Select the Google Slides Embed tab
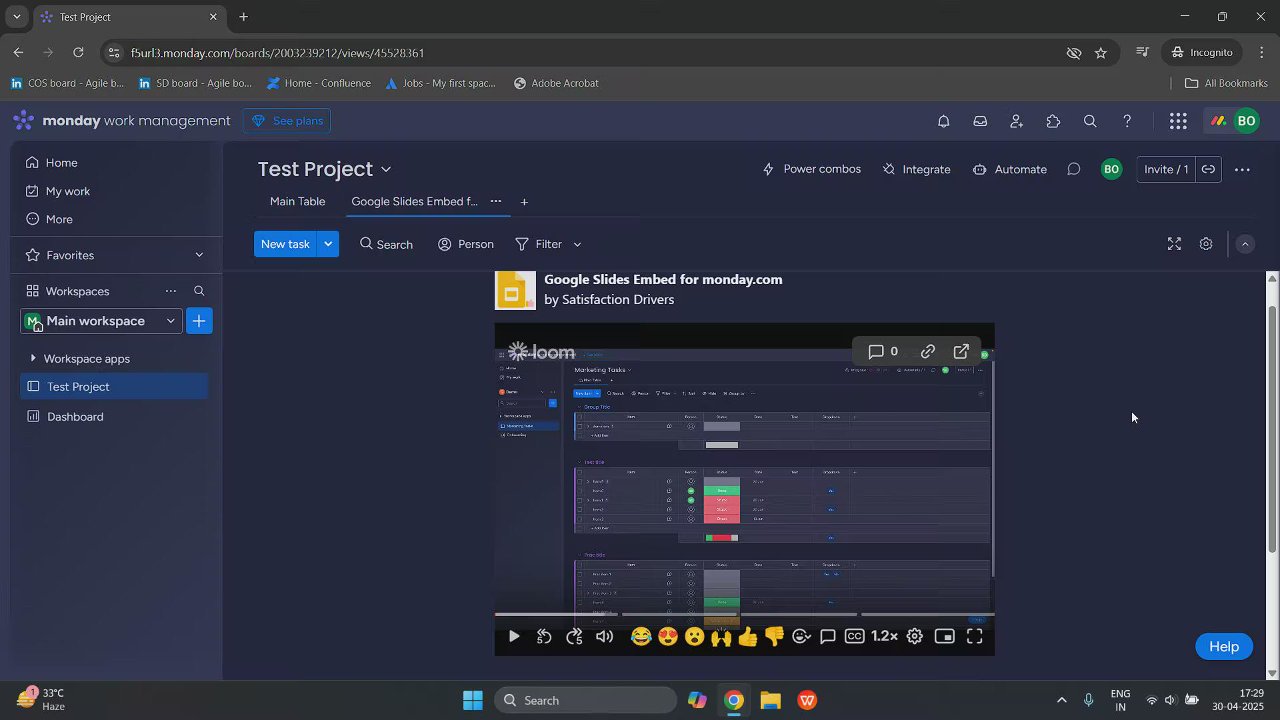The height and width of the screenshot is (720, 1280). point(414,201)
